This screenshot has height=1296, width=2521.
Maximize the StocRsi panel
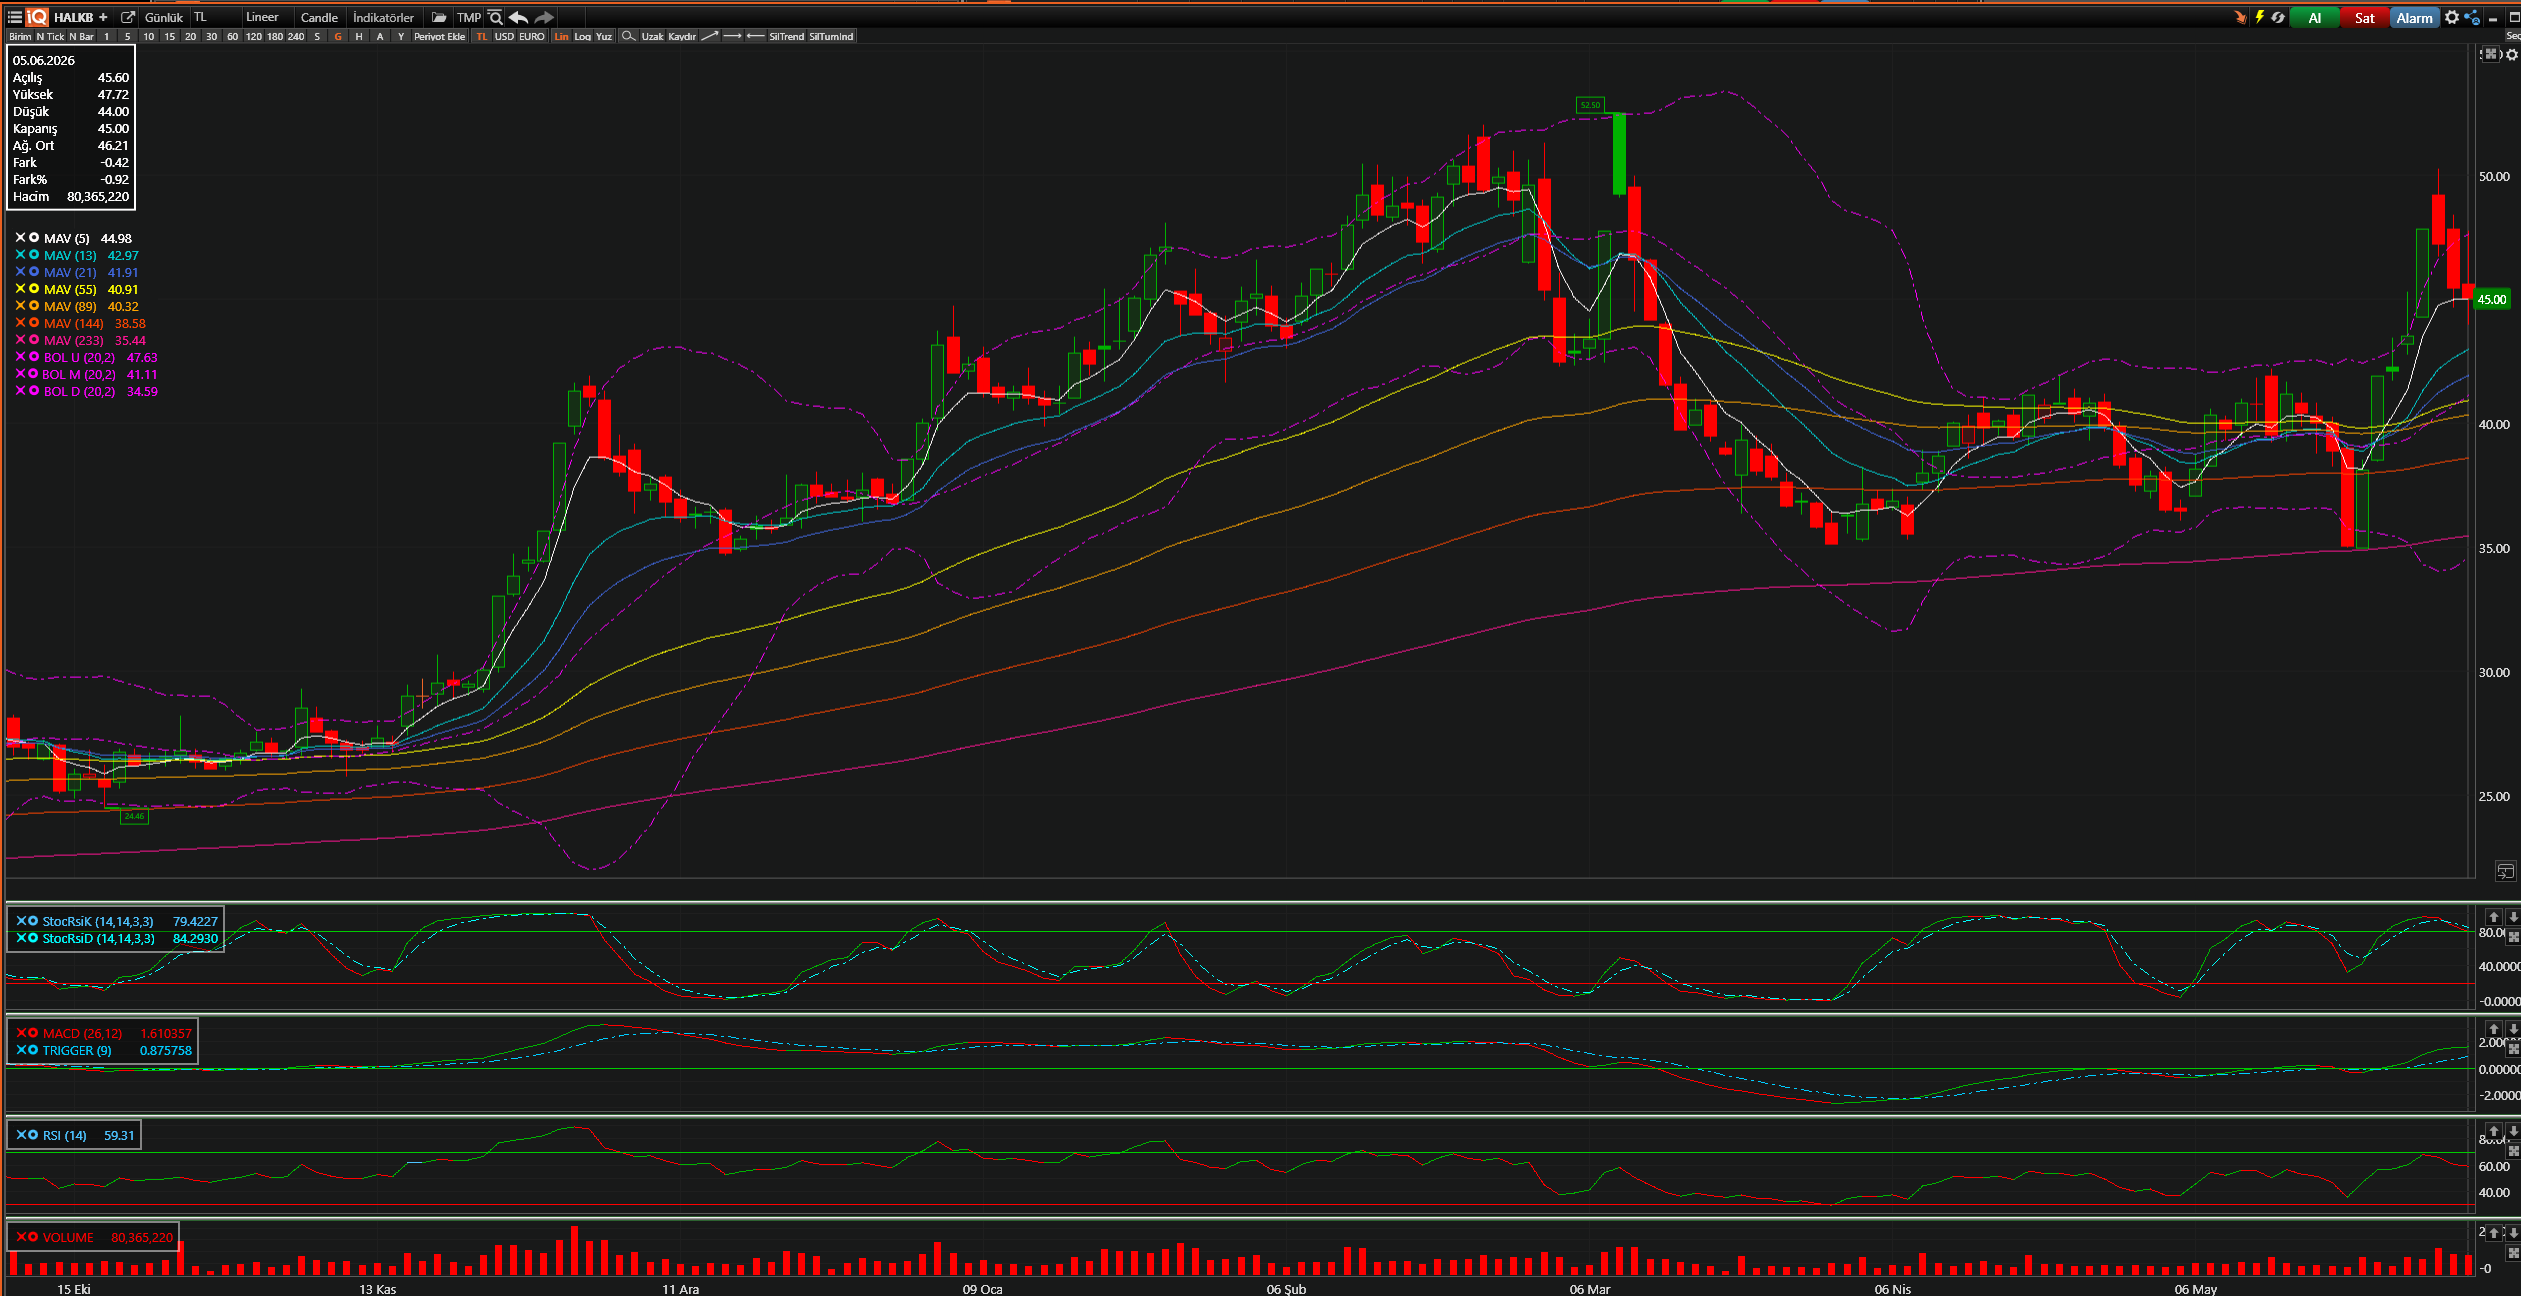pyautogui.click(x=2513, y=937)
